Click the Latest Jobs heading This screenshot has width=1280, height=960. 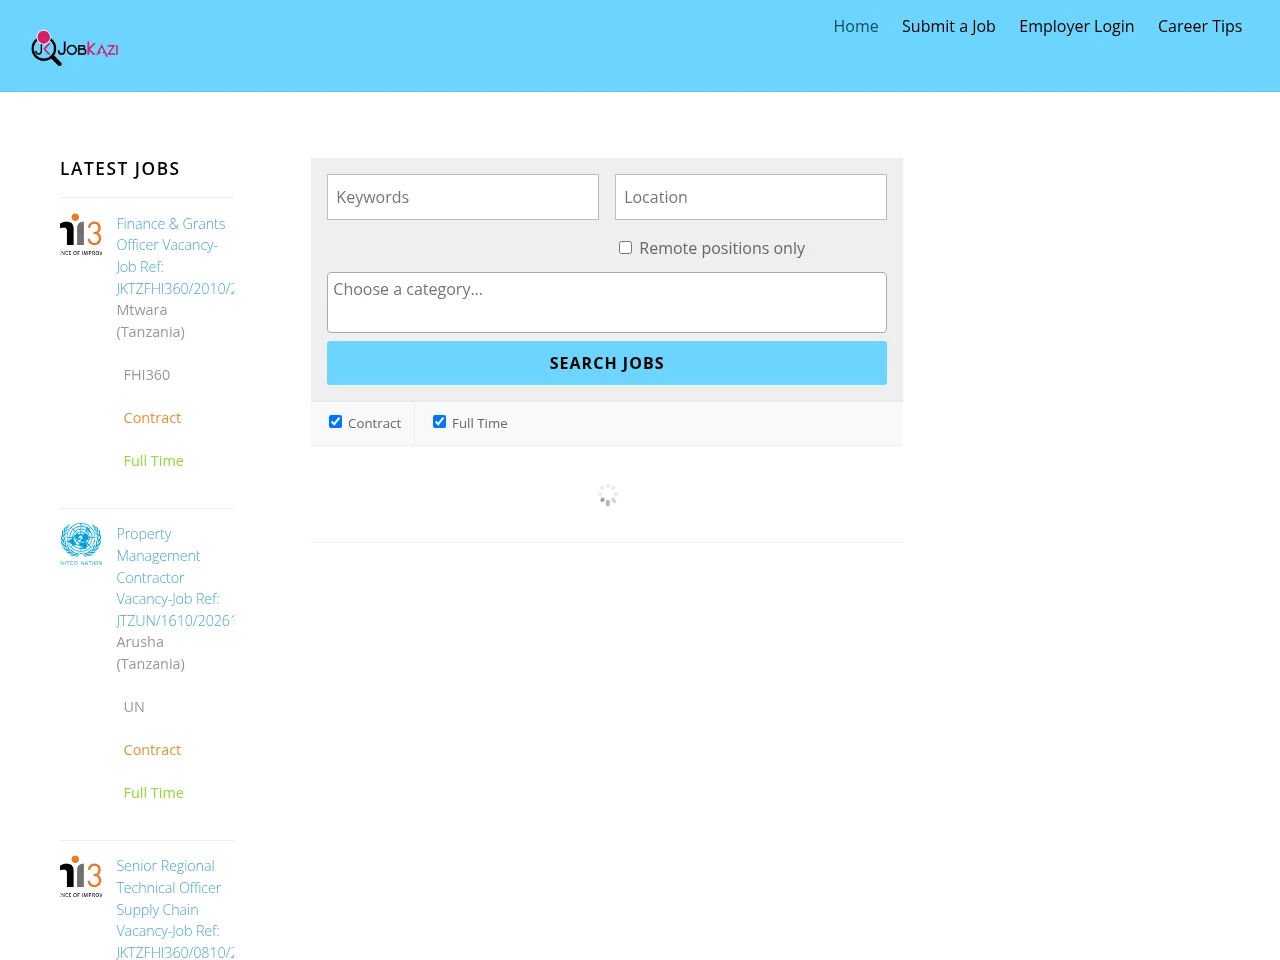click(120, 169)
